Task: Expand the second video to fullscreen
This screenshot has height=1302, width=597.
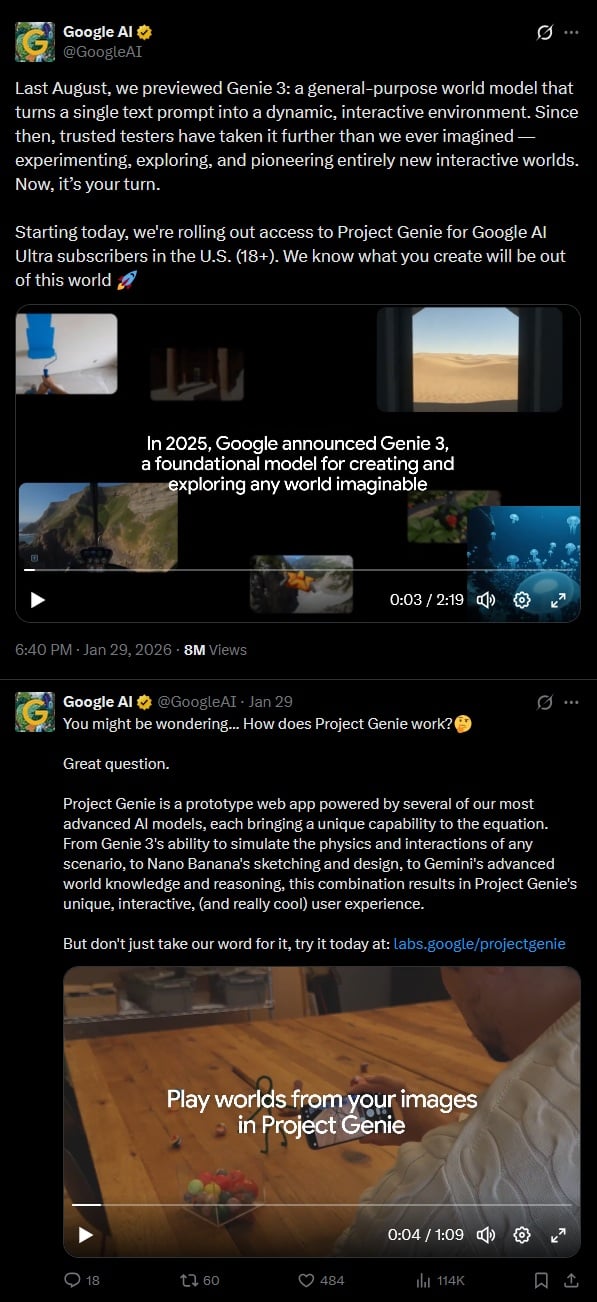Action: [559, 1235]
